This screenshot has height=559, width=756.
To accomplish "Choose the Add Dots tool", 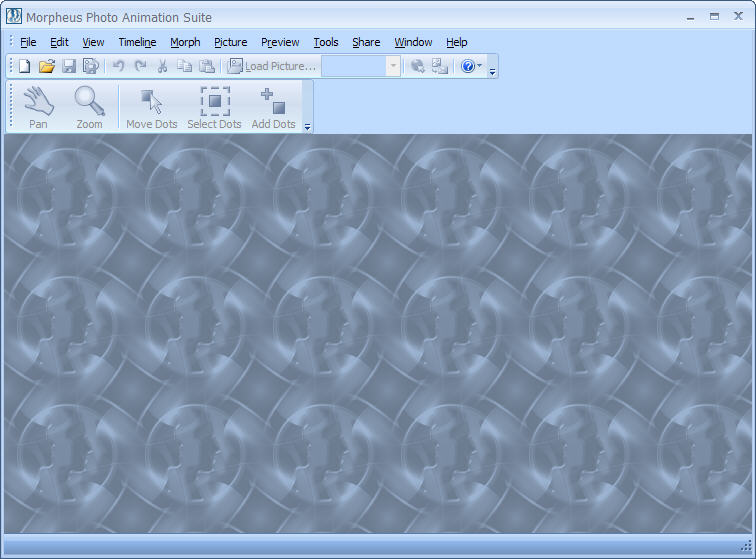I will [x=273, y=107].
